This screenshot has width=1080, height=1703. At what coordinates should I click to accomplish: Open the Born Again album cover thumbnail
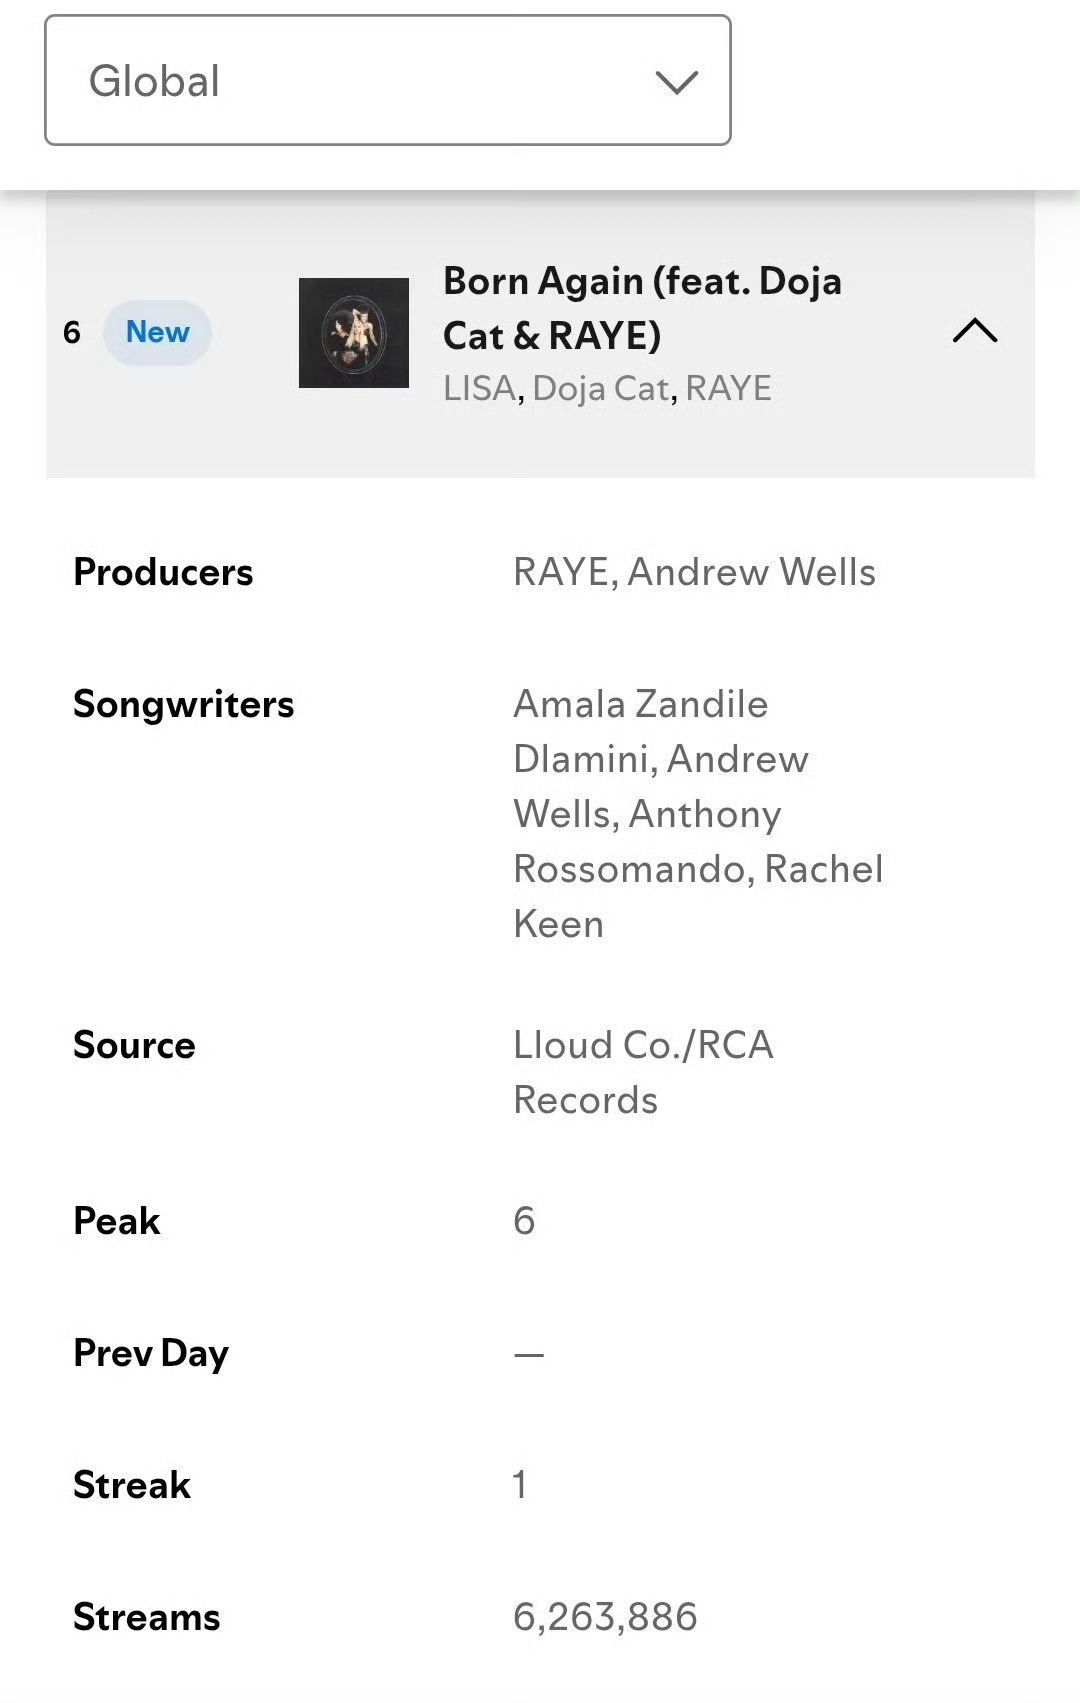354,333
